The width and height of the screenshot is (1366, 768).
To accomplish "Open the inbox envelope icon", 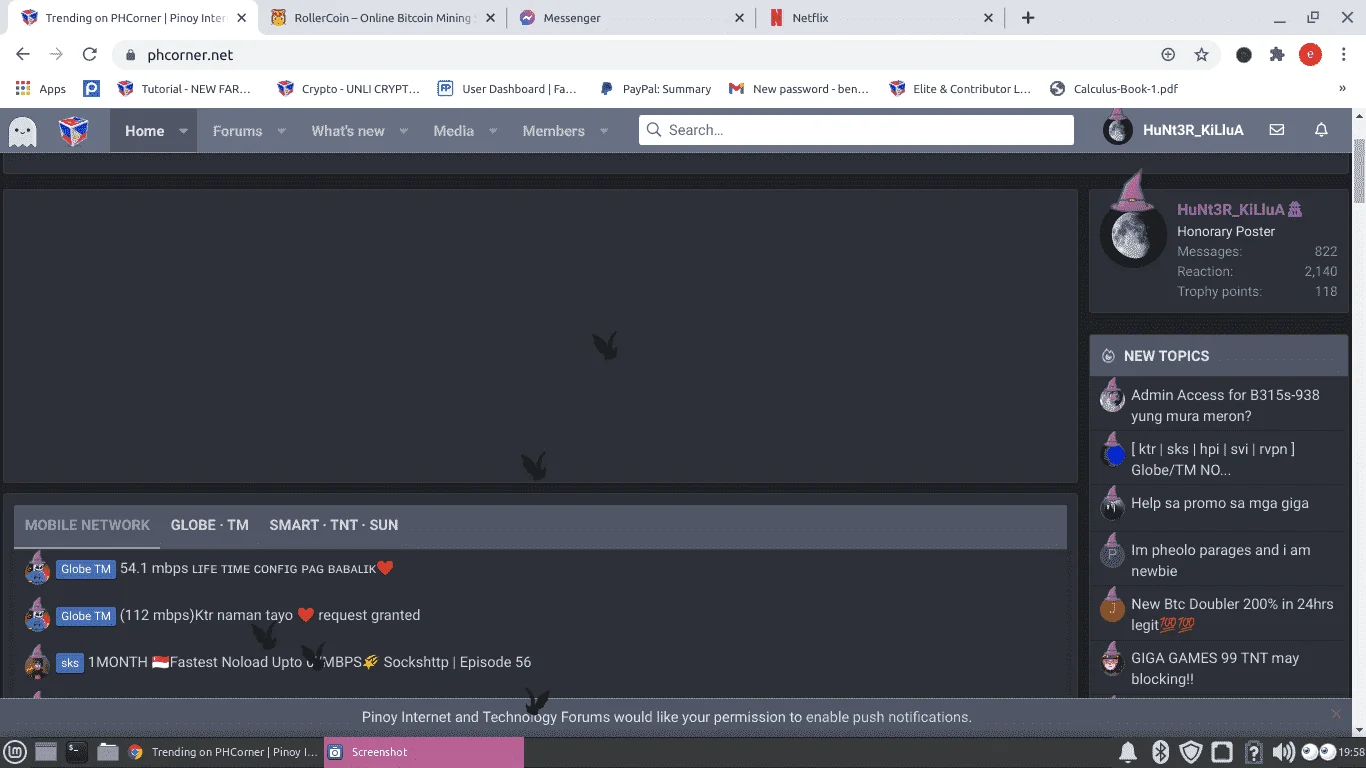I will pyautogui.click(x=1277, y=130).
